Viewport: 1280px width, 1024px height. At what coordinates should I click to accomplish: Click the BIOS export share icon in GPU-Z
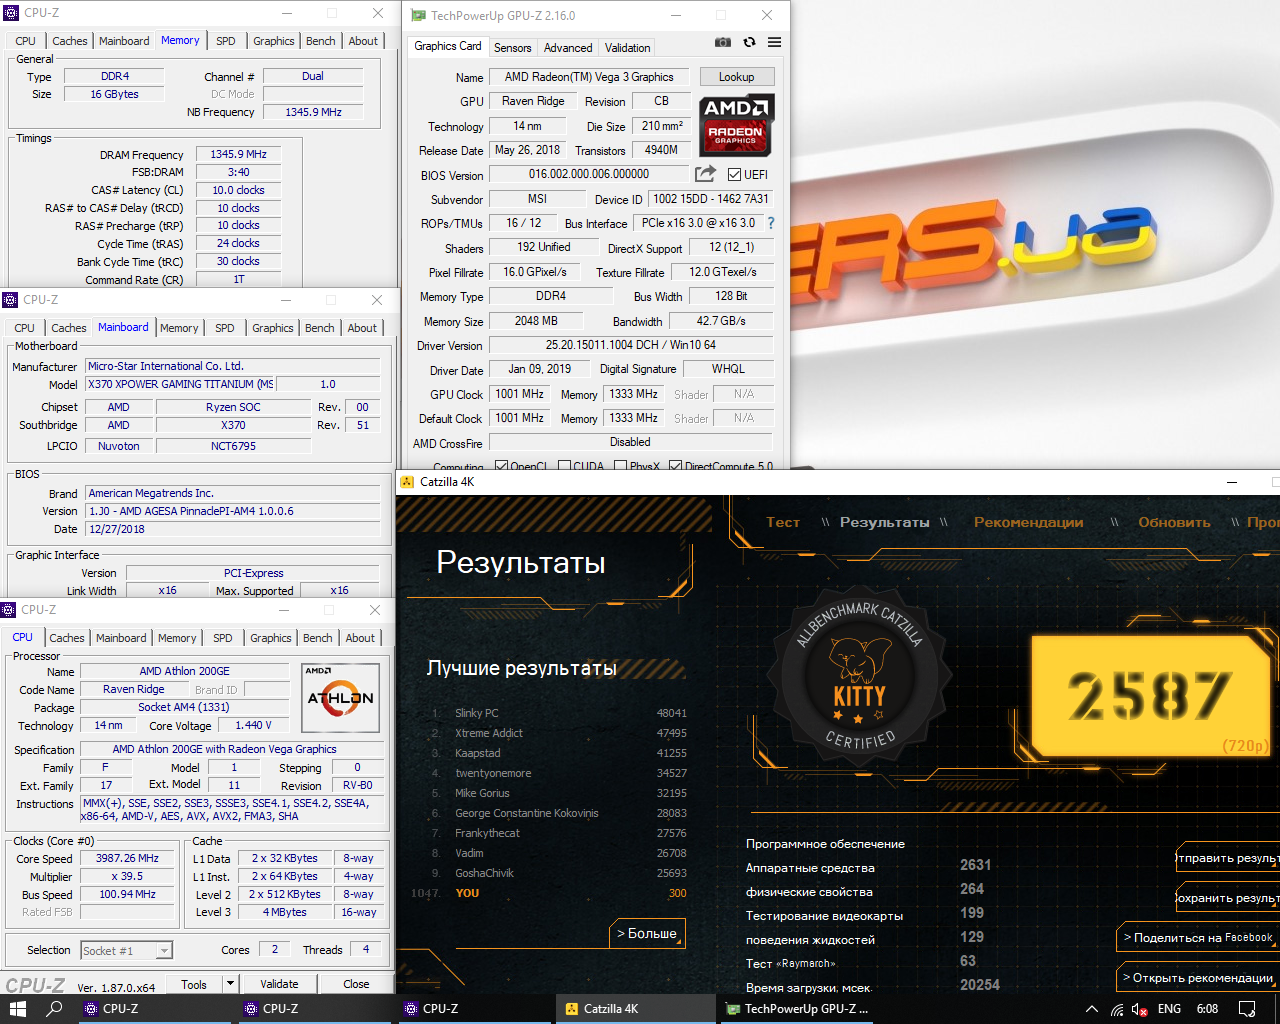coord(706,173)
